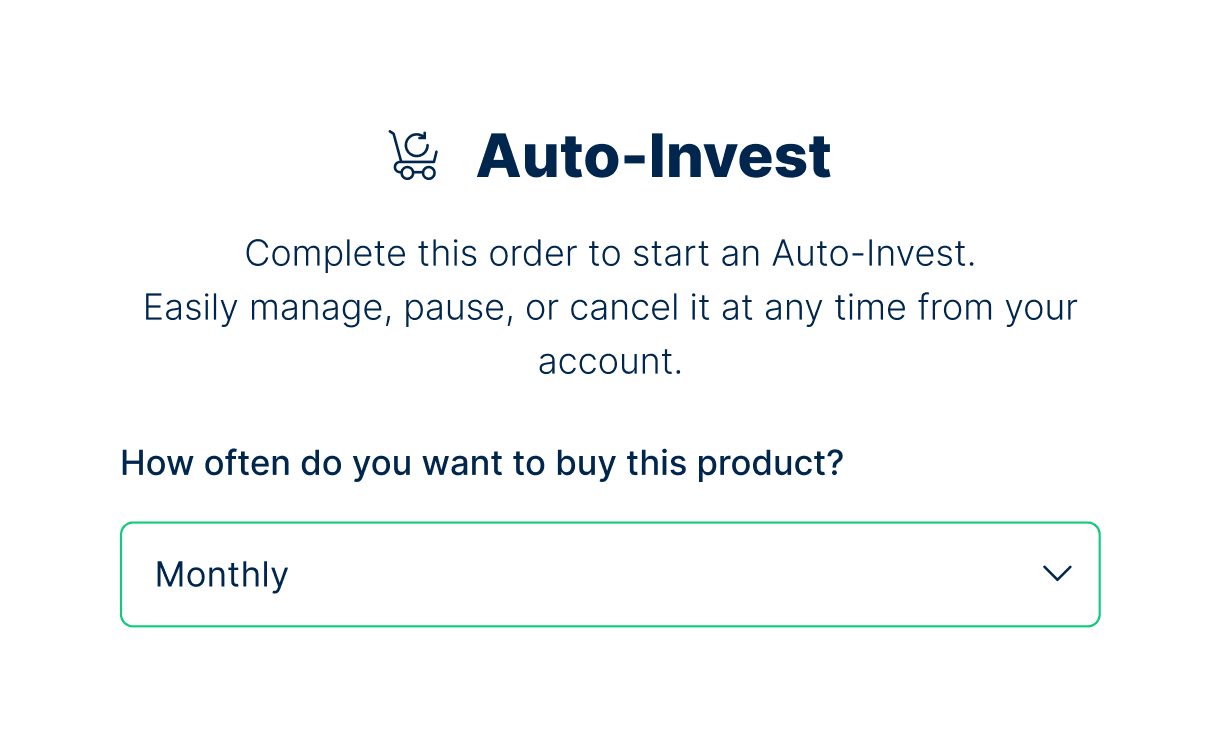The height and width of the screenshot is (748, 1221).
Task: Click the Auto-Invest description paragraph
Action: click(x=610, y=307)
